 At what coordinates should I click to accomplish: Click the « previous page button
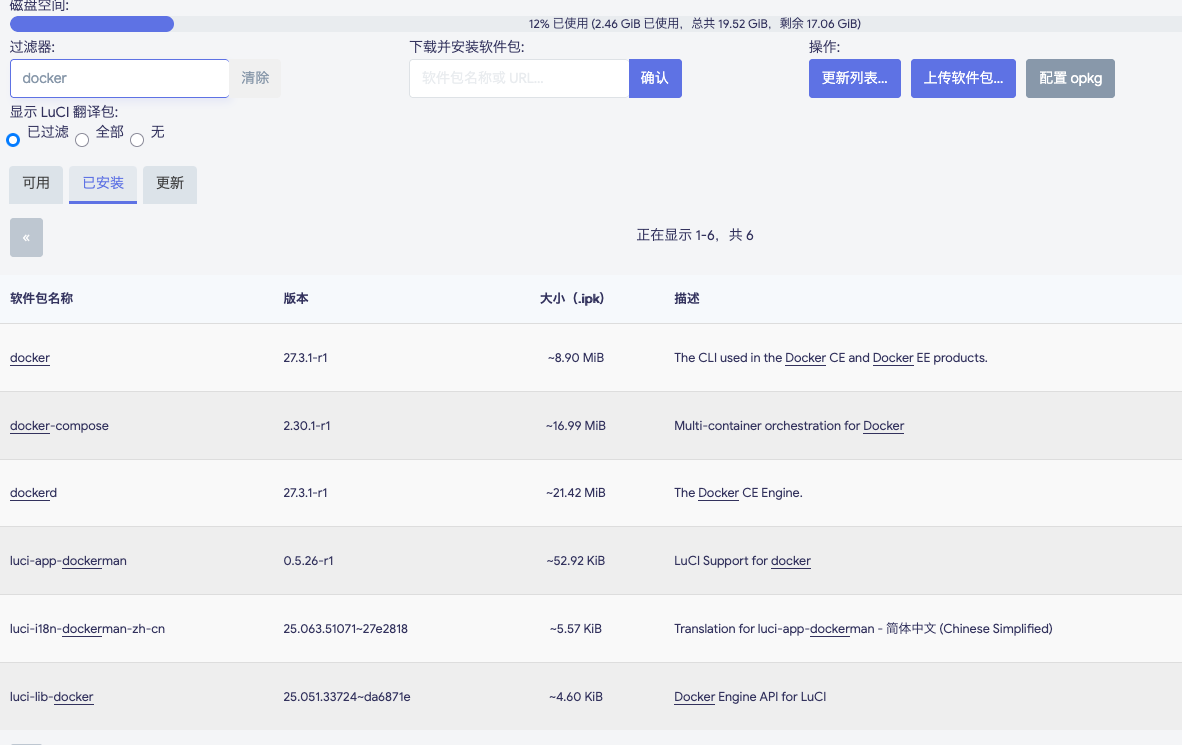click(26, 238)
